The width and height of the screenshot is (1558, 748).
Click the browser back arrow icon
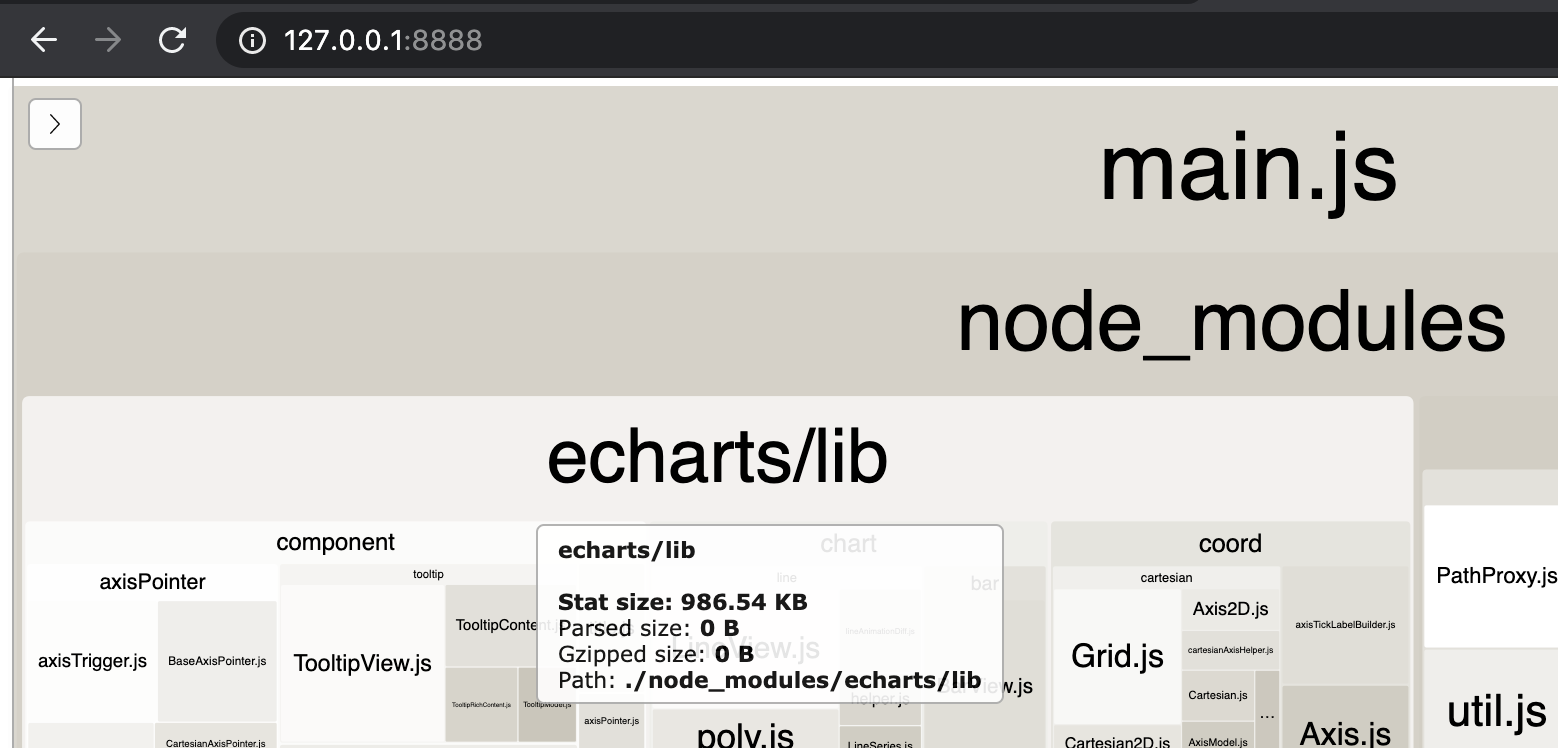[44, 40]
